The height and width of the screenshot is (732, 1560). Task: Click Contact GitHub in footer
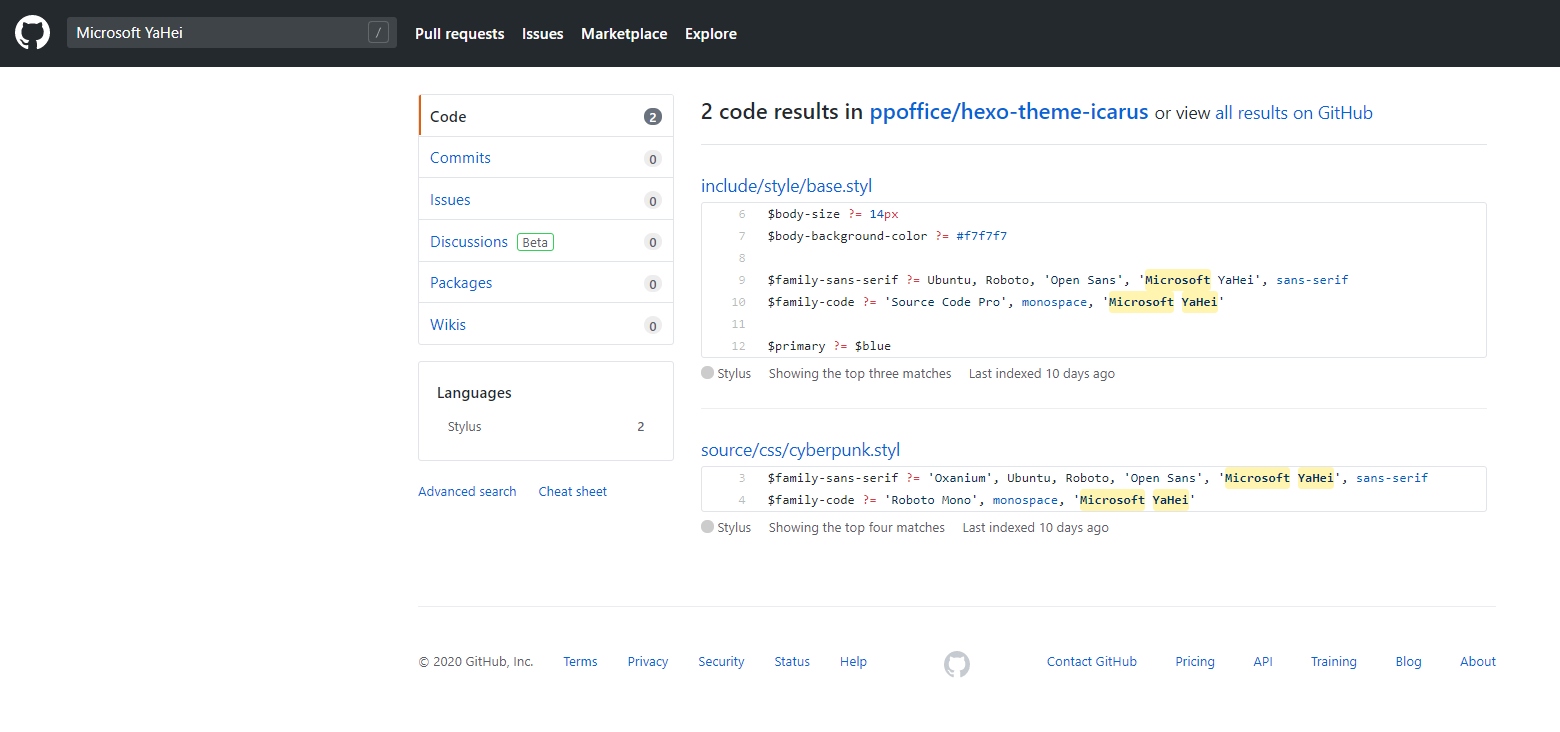pyautogui.click(x=1091, y=662)
